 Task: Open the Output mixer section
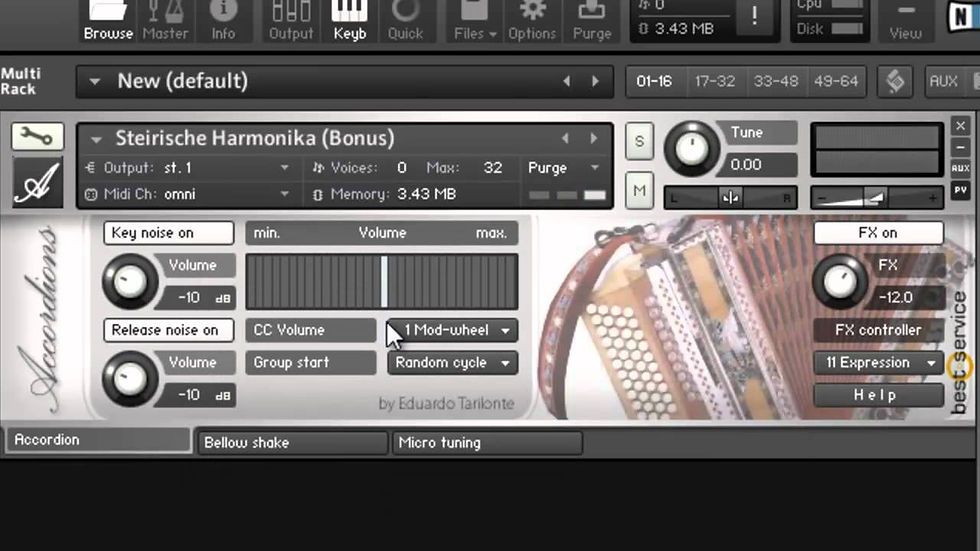click(x=291, y=21)
